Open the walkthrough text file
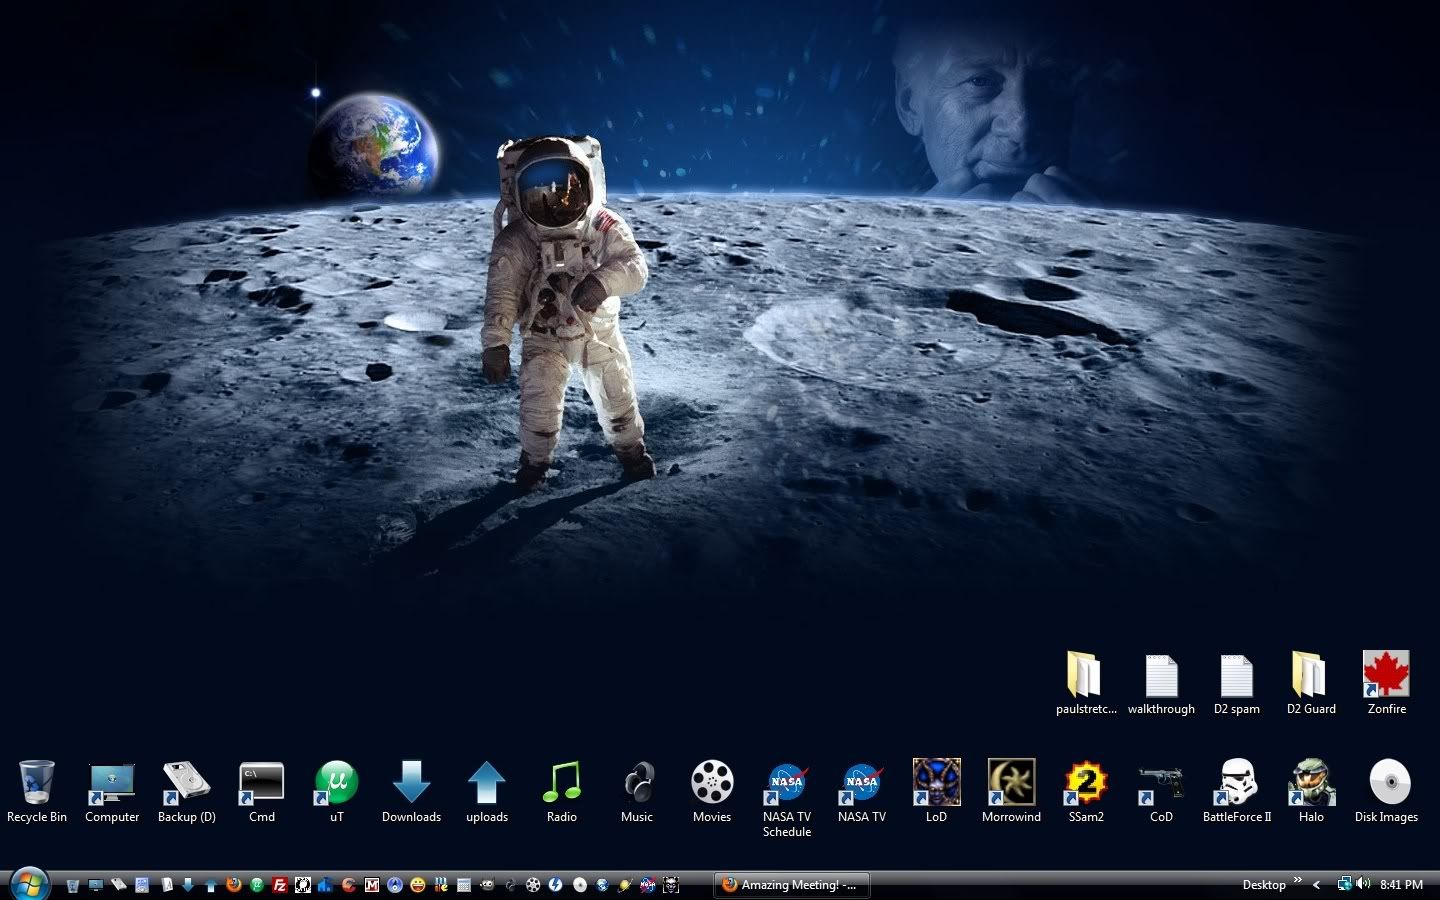Screen dimensions: 1440x900 coord(1161,677)
